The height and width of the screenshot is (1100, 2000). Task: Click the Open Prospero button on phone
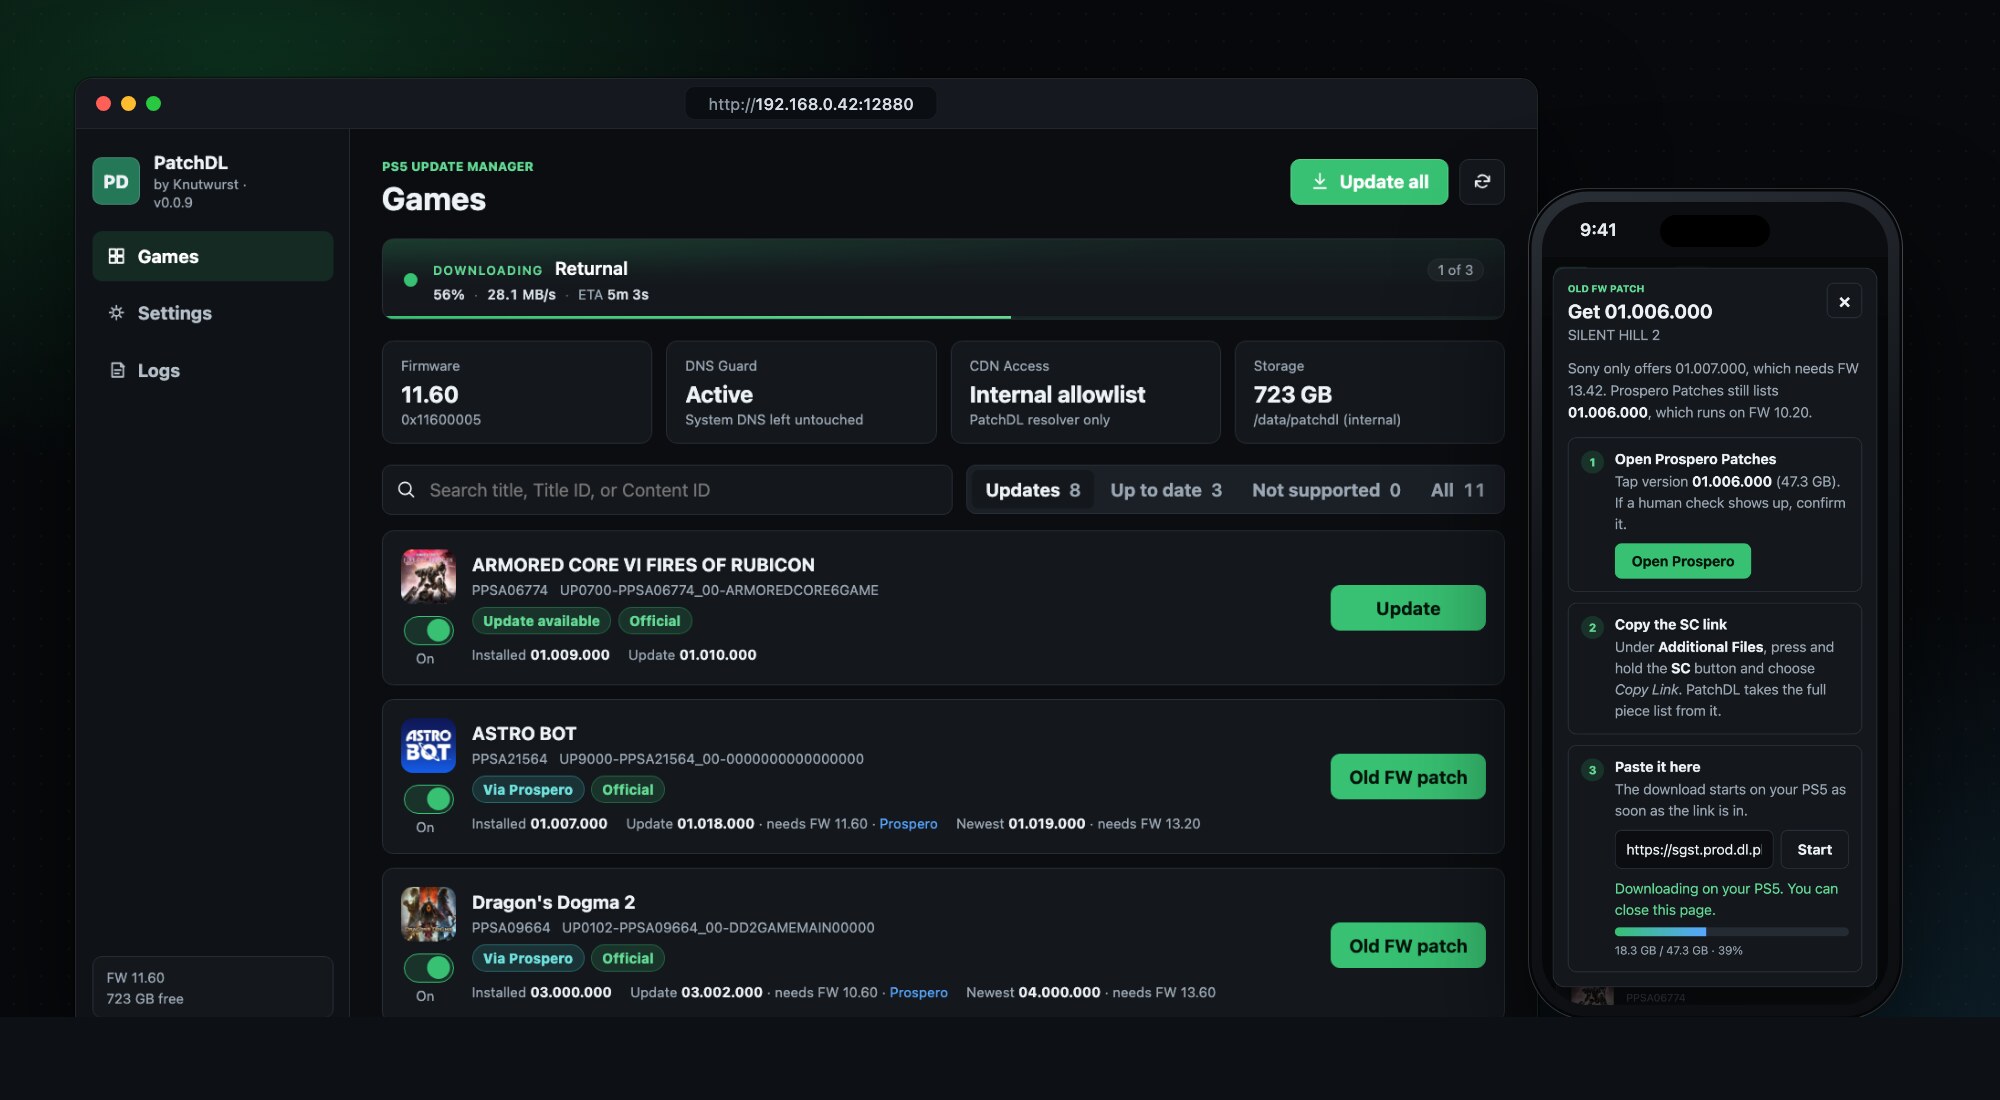pyautogui.click(x=1682, y=561)
